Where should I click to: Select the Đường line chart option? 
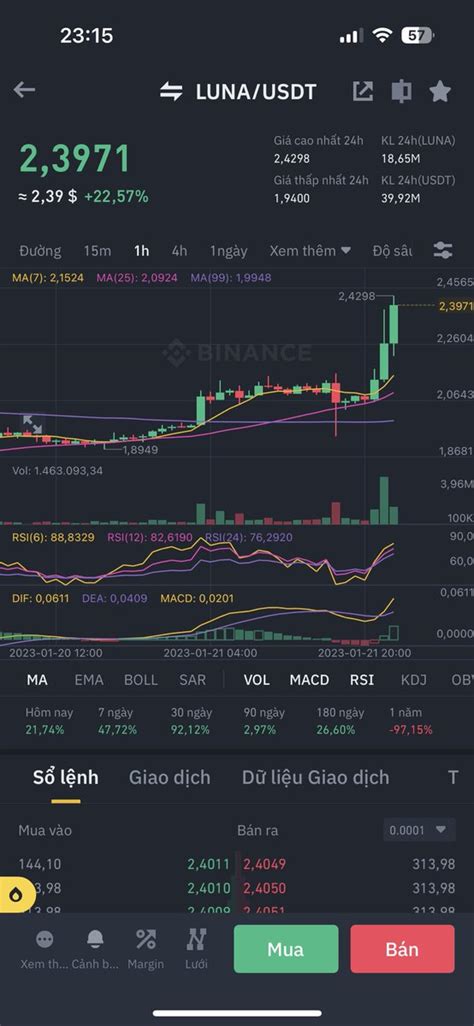40,251
